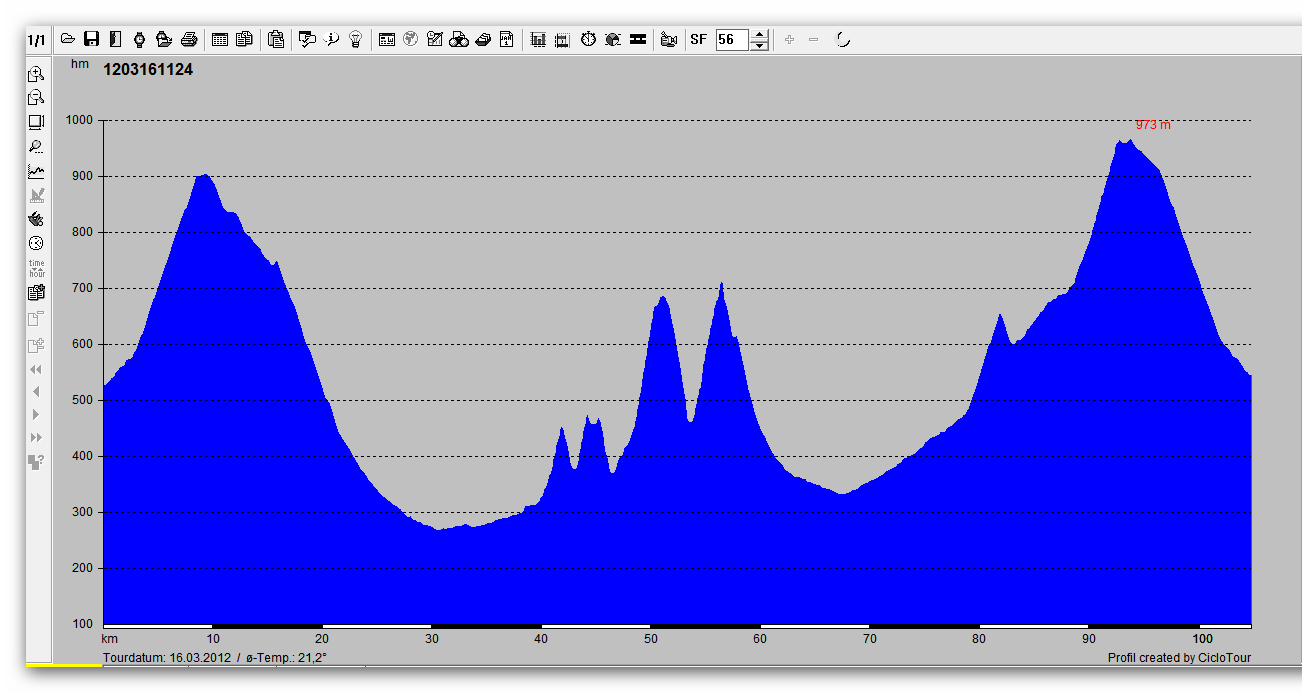Image resolution: width=1306 pixels, height=693 pixels.
Task: Click the 973 m peak label
Action: (x=1152, y=125)
